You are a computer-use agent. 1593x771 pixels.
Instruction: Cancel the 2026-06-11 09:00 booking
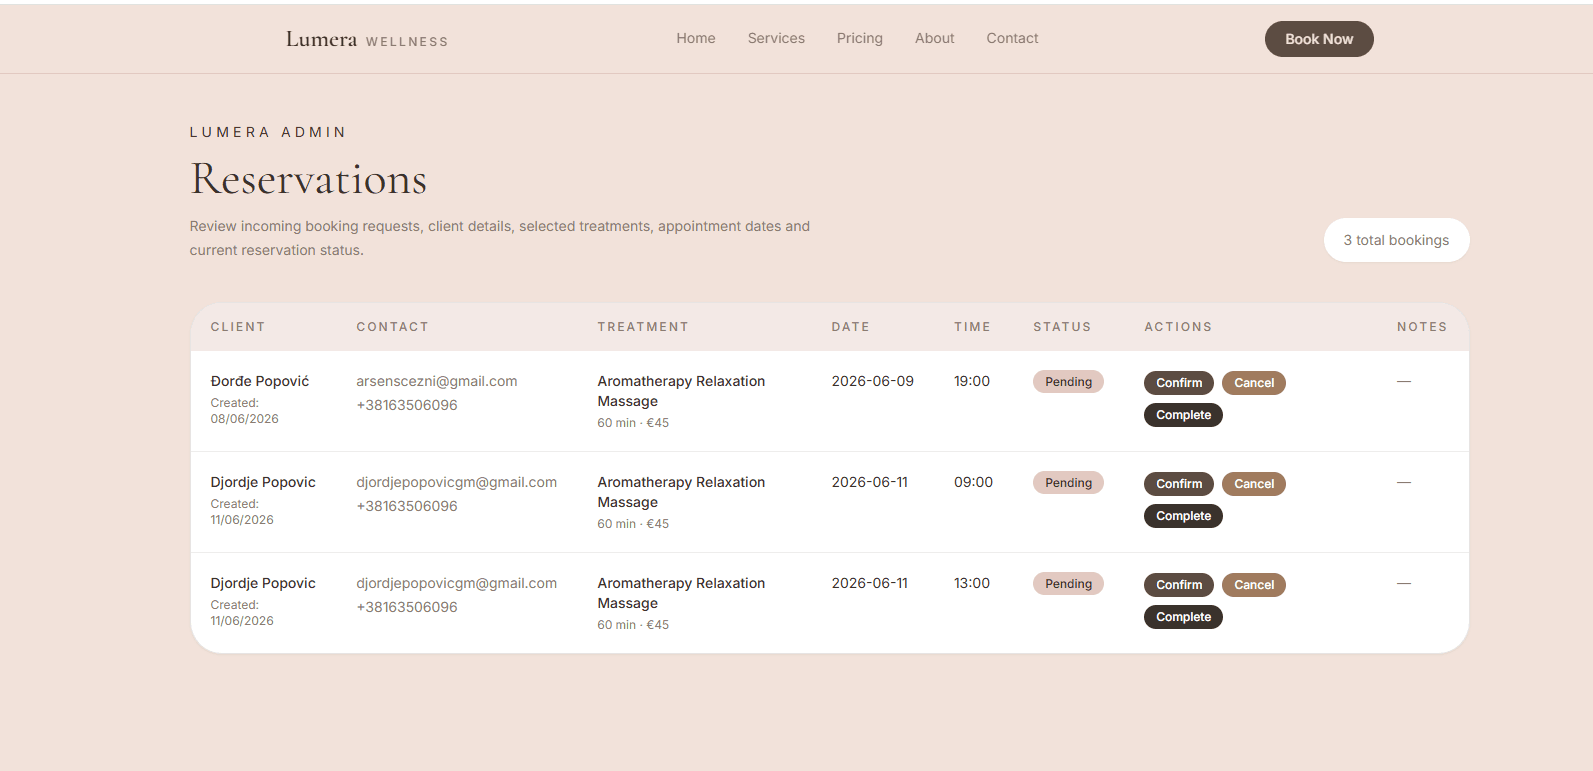1254,484
